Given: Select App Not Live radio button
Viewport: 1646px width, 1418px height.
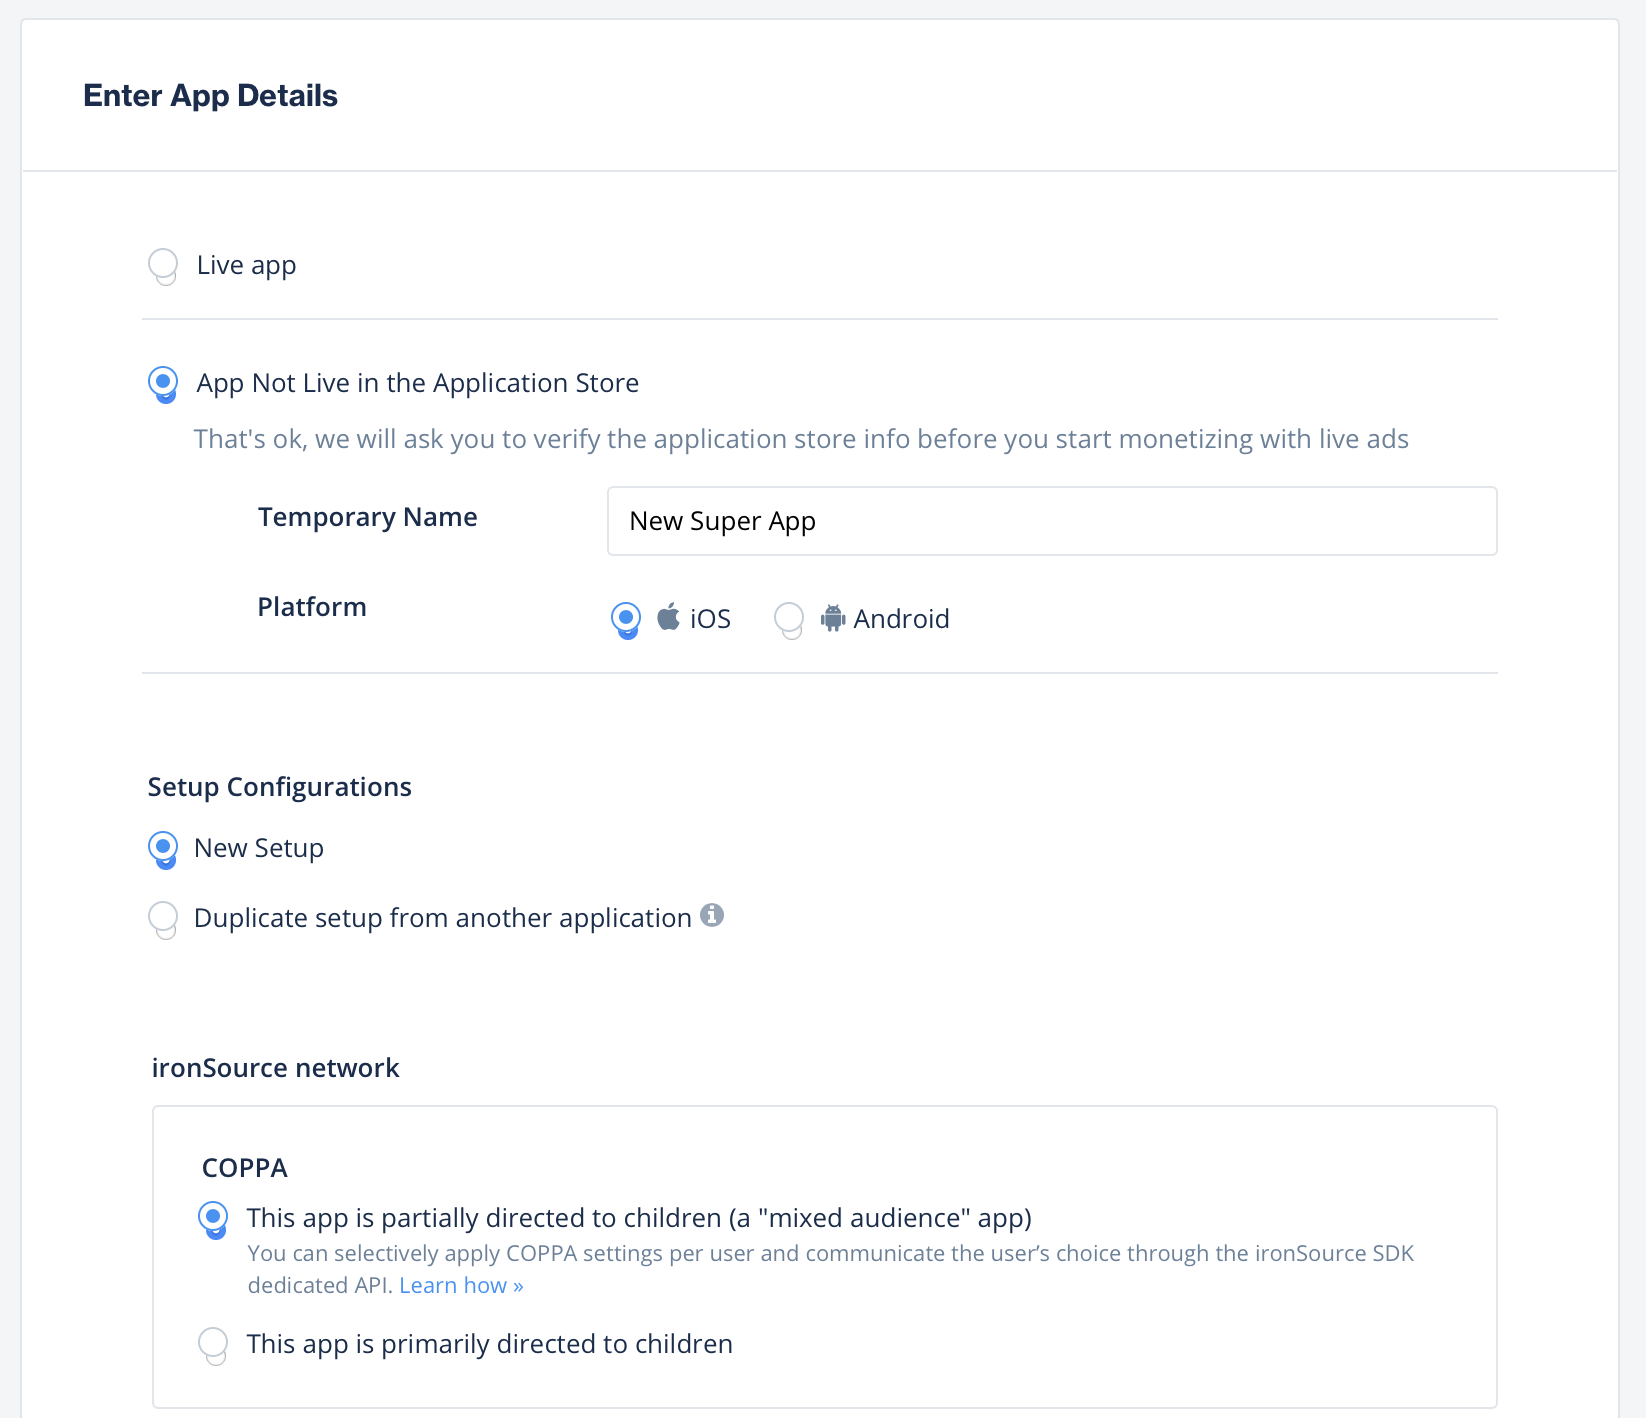Looking at the screenshot, I should tap(163, 382).
